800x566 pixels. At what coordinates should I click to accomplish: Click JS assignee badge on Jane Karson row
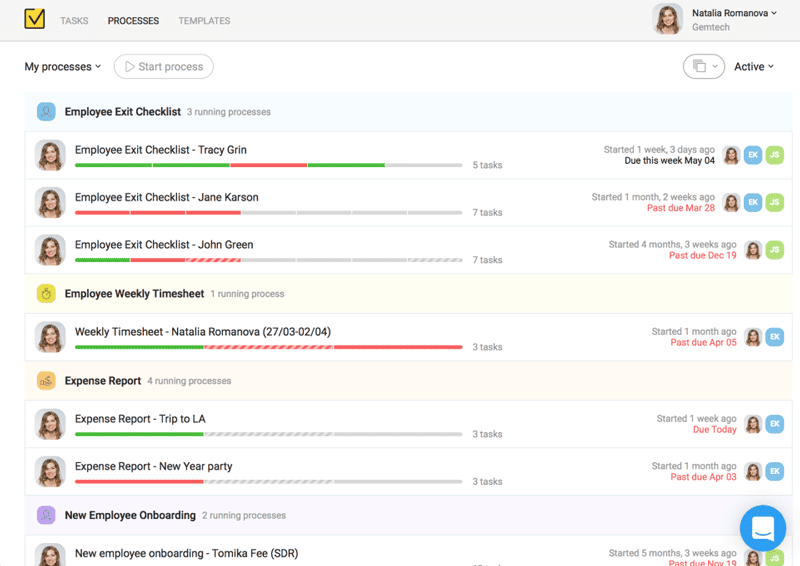[x=775, y=202]
